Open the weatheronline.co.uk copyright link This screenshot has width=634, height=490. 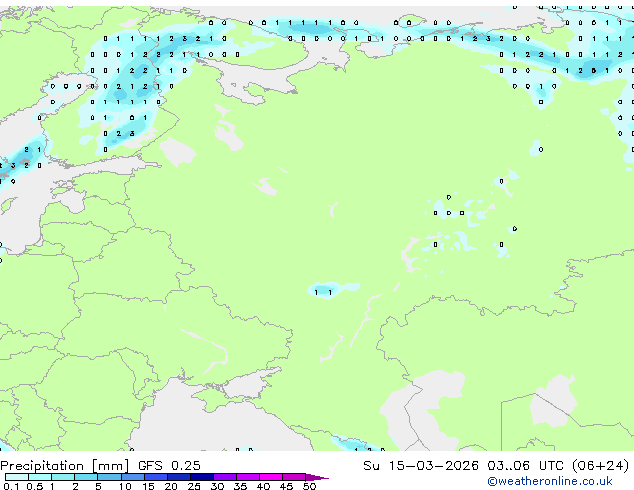(550, 481)
